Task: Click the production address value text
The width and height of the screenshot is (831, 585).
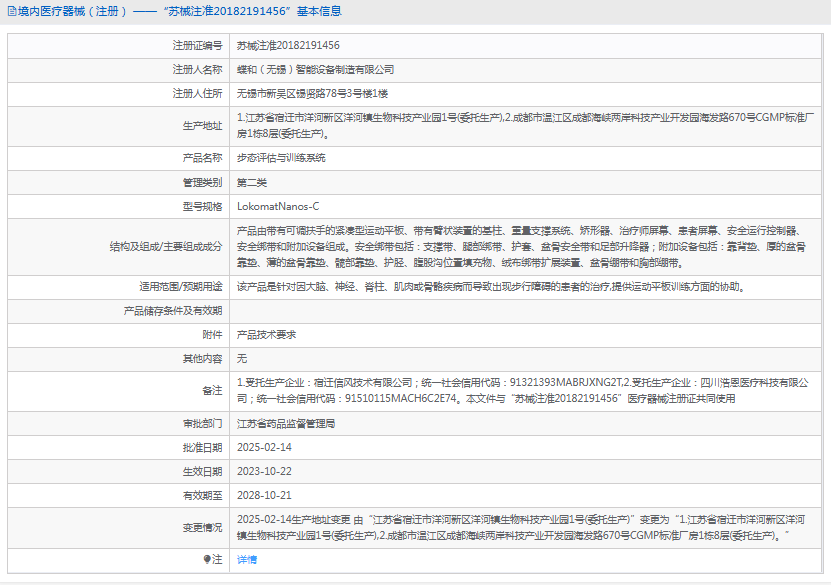Action: tap(525, 126)
